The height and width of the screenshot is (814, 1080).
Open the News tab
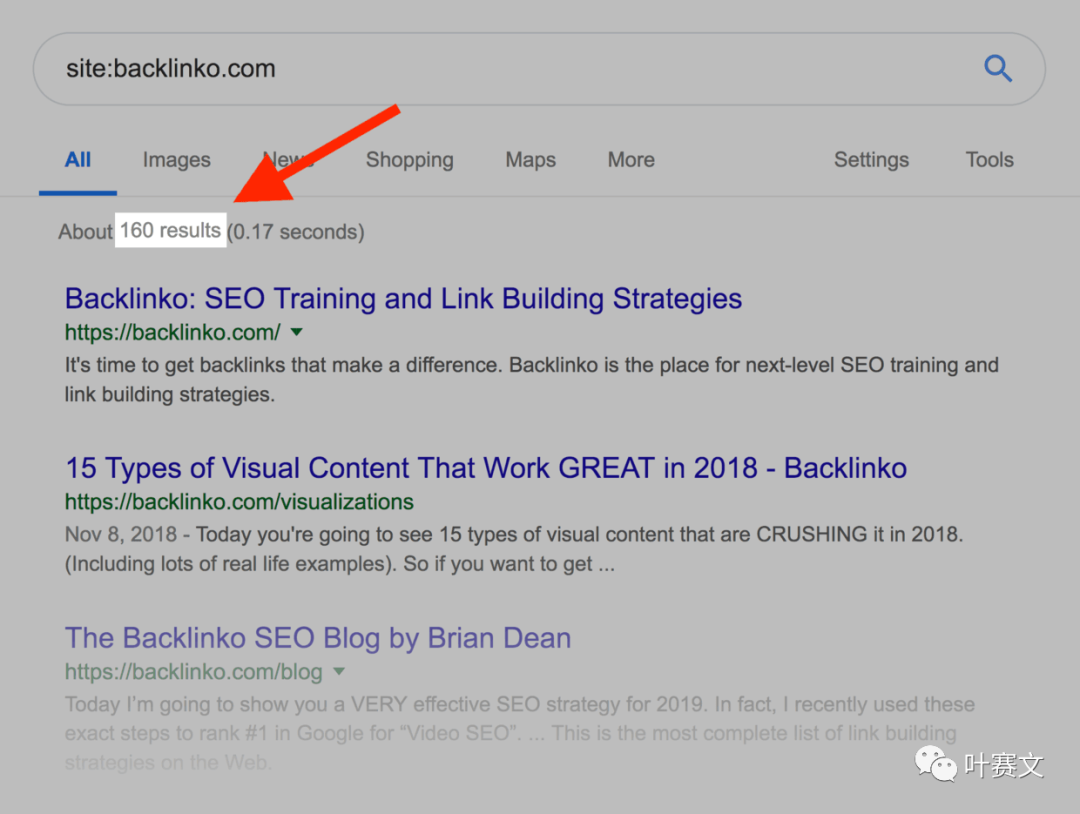(288, 160)
